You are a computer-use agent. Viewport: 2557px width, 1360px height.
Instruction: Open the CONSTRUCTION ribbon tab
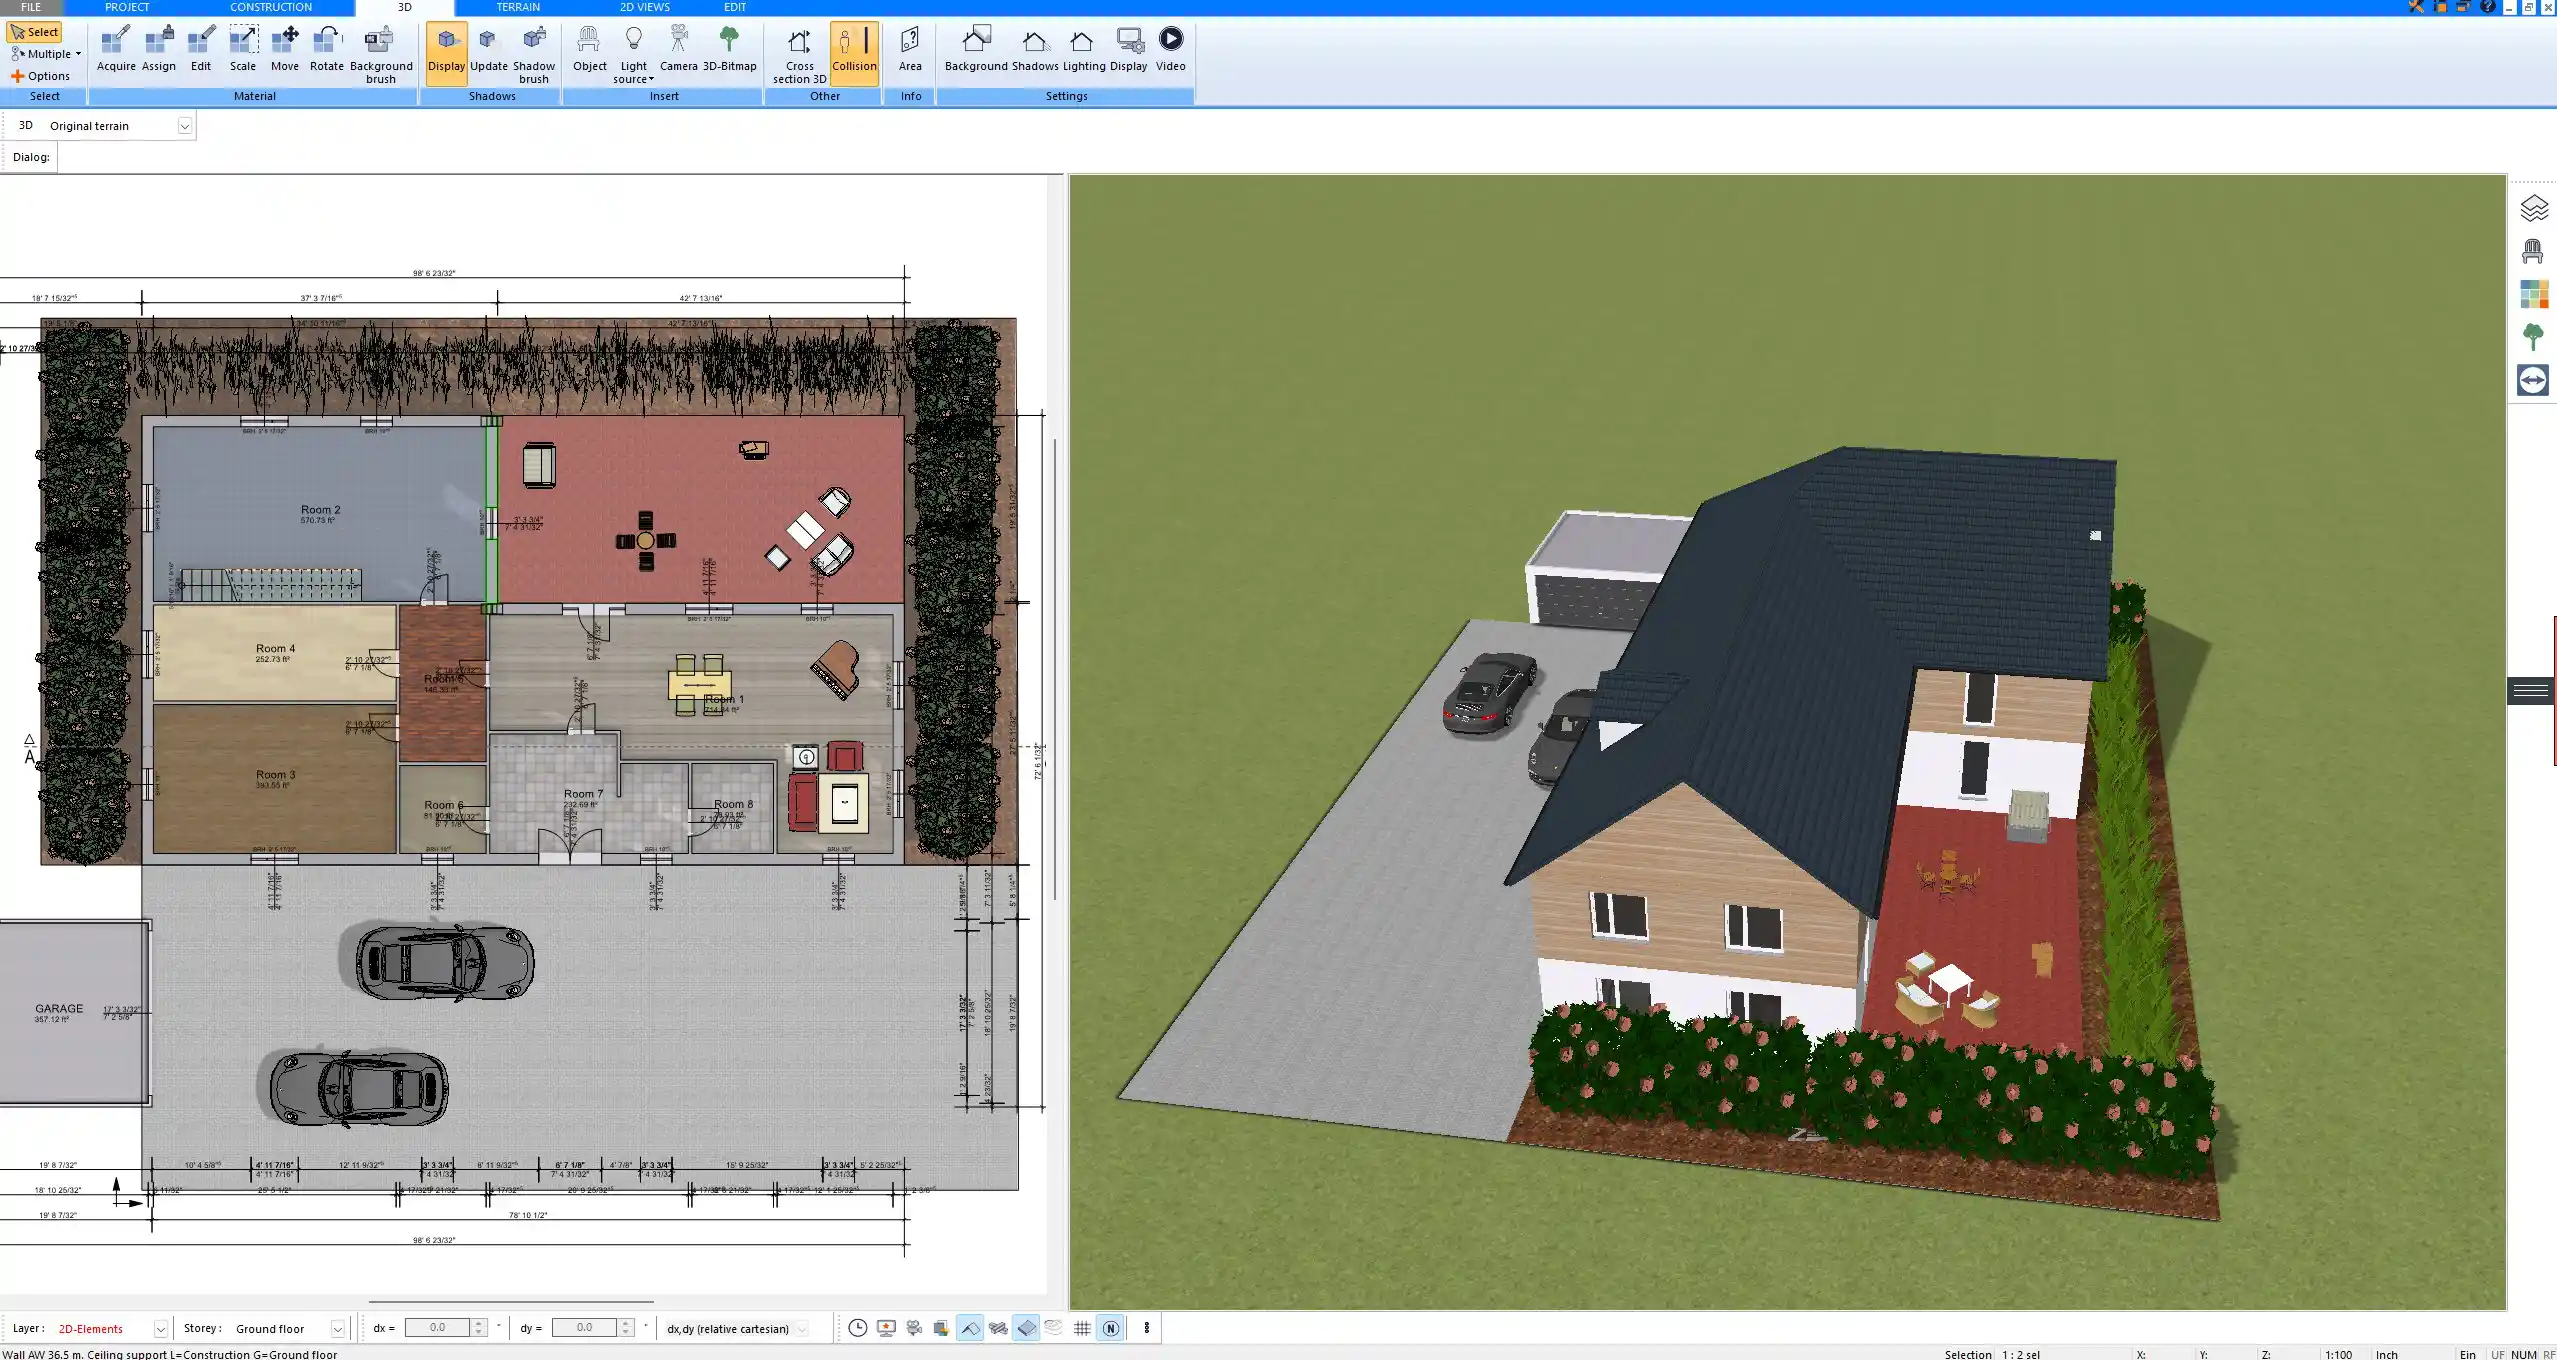tap(270, 7)
